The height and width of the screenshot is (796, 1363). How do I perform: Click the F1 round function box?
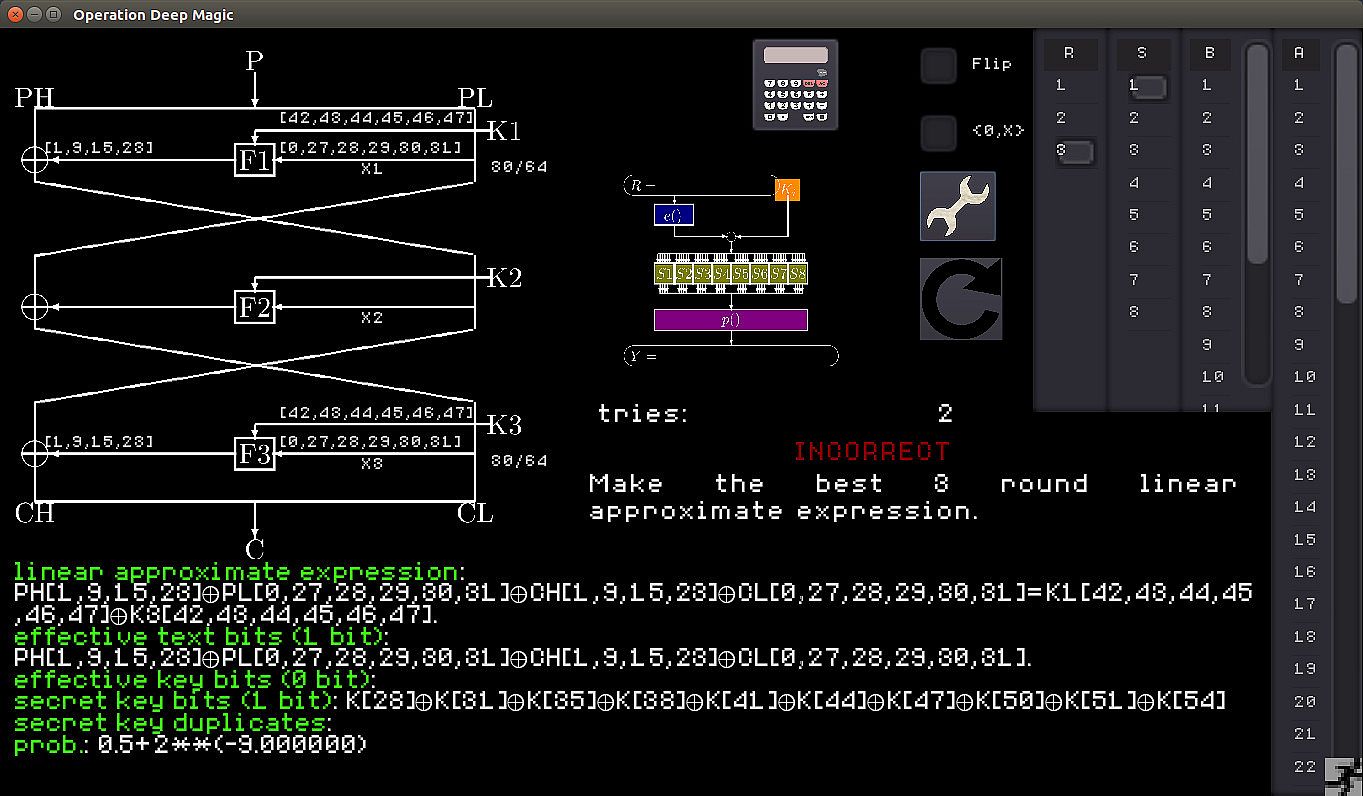coord(254,160)
